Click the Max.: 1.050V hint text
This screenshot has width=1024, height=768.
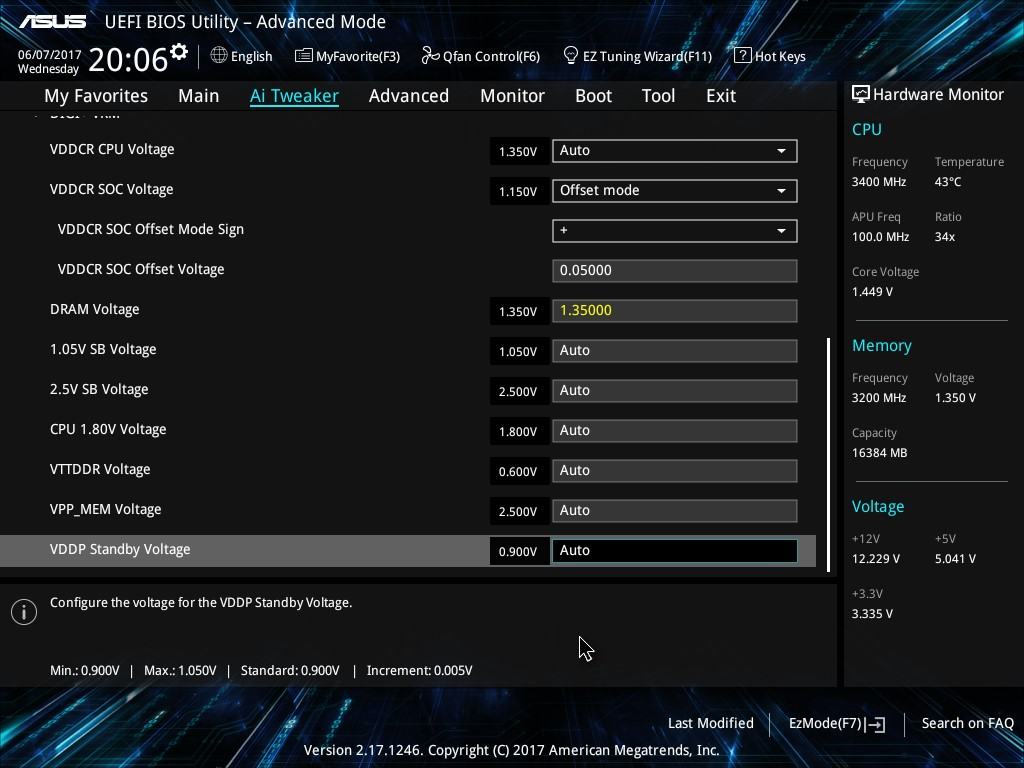coord(180,671)
